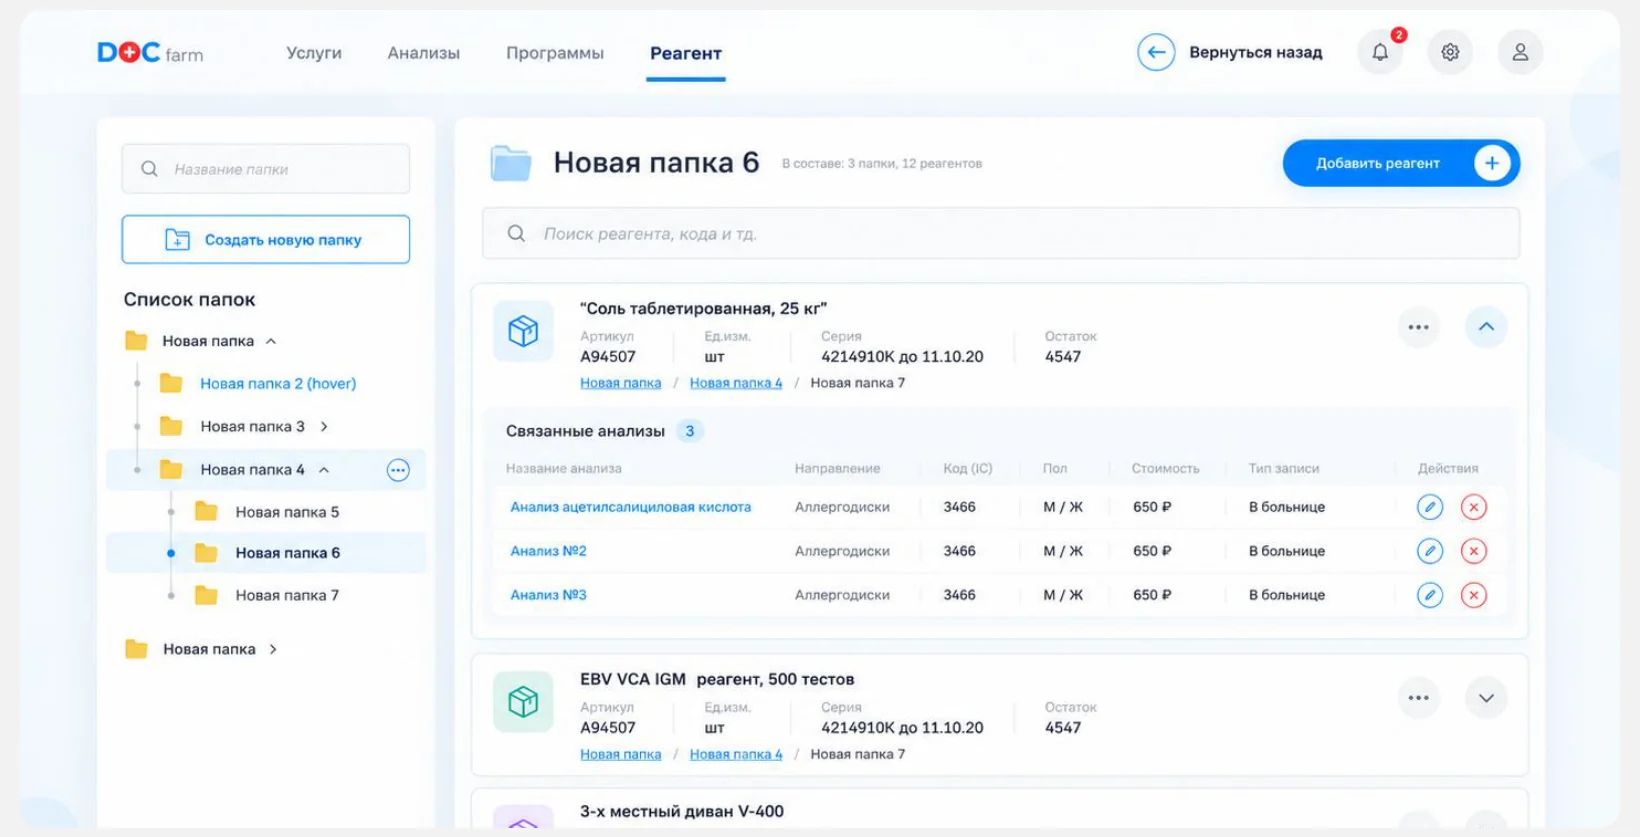Select Новая папка 2 (hover) in tree
Image resolution: width=1640 pixels, height=837 pixels.
click(x=278, y=384)
